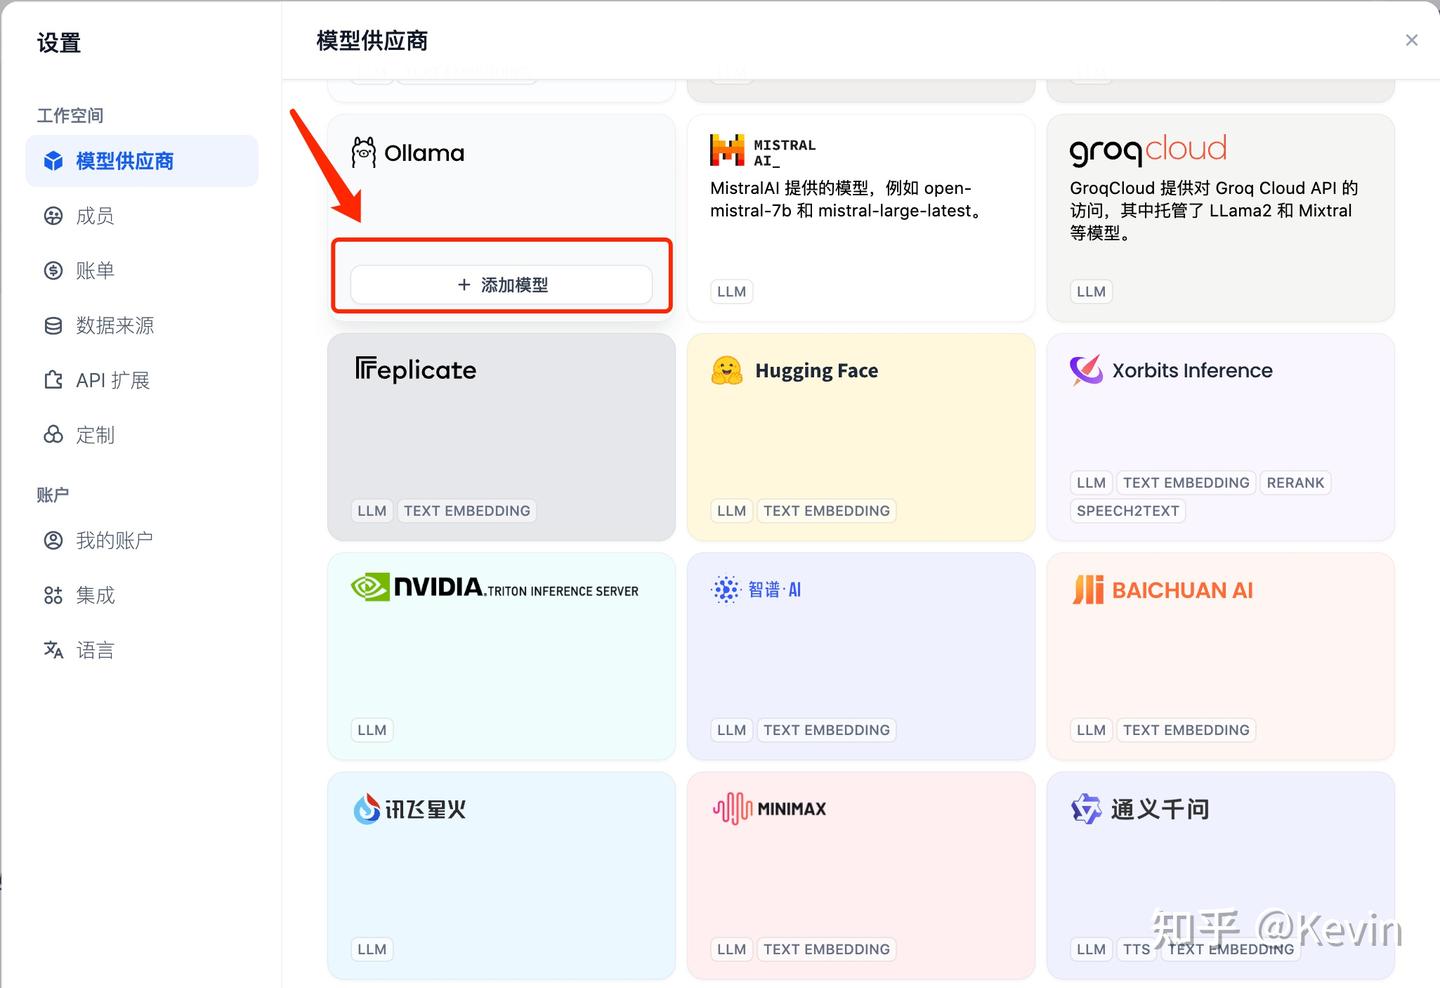Viewport: 1440px width, 988px height.
Task: Click the Billing dollar icon
Action: pos(53,271)
